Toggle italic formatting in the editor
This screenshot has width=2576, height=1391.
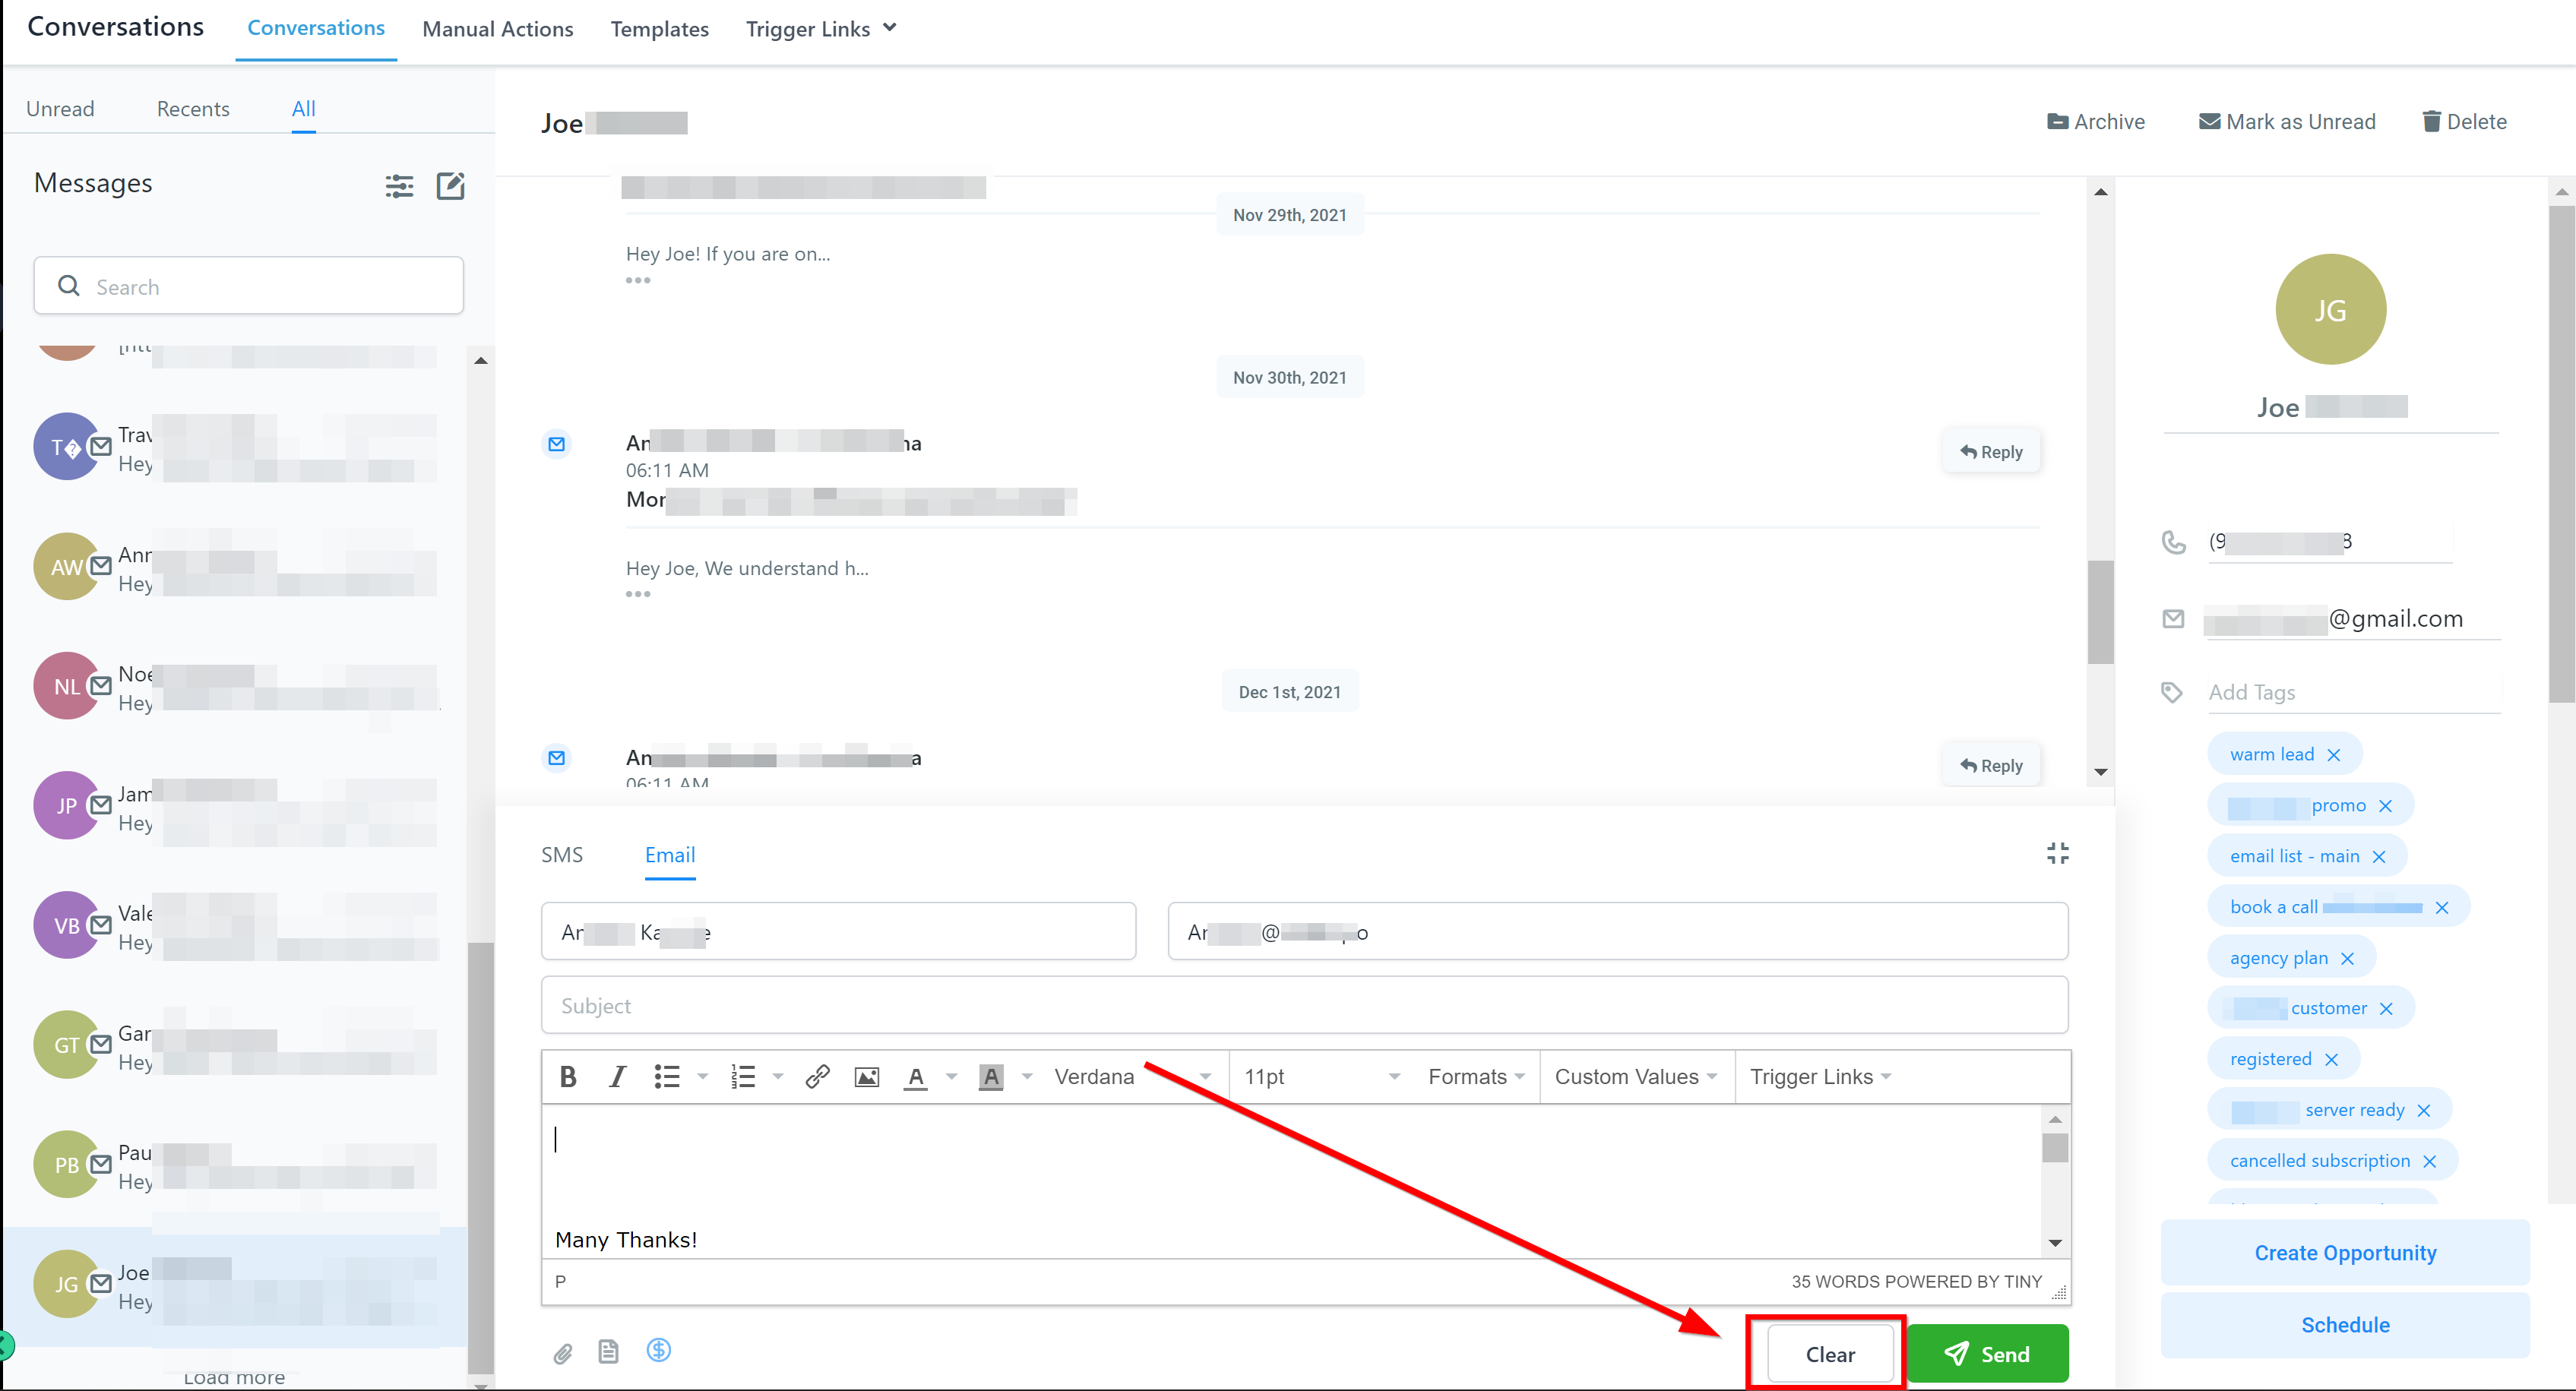617,1077
